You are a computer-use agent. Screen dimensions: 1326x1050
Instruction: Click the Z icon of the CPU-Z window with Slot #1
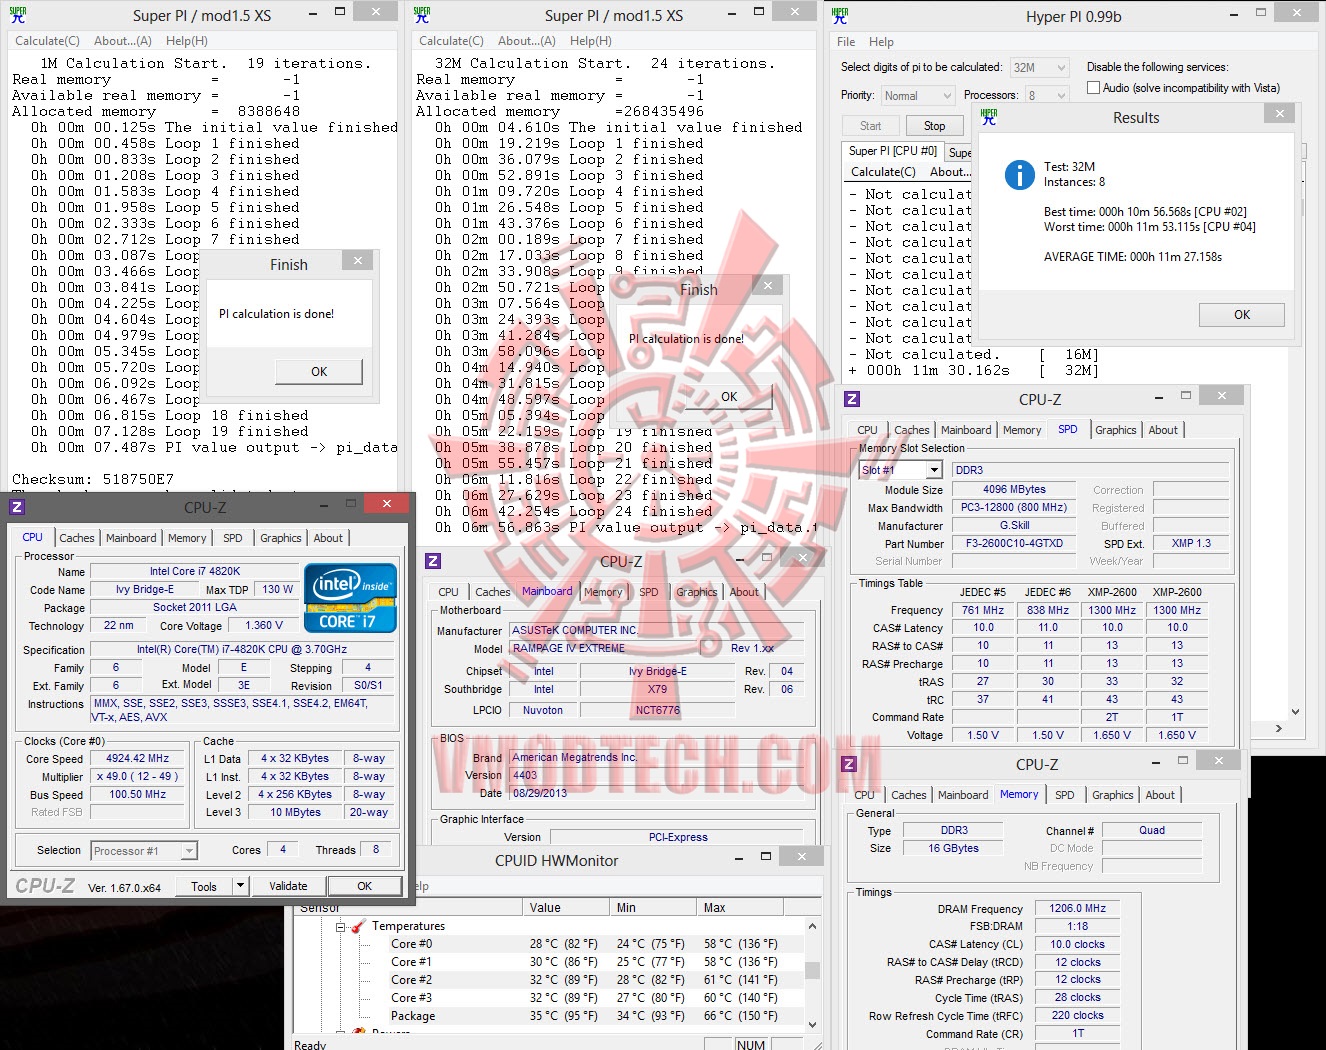click(x=852, y=399)
